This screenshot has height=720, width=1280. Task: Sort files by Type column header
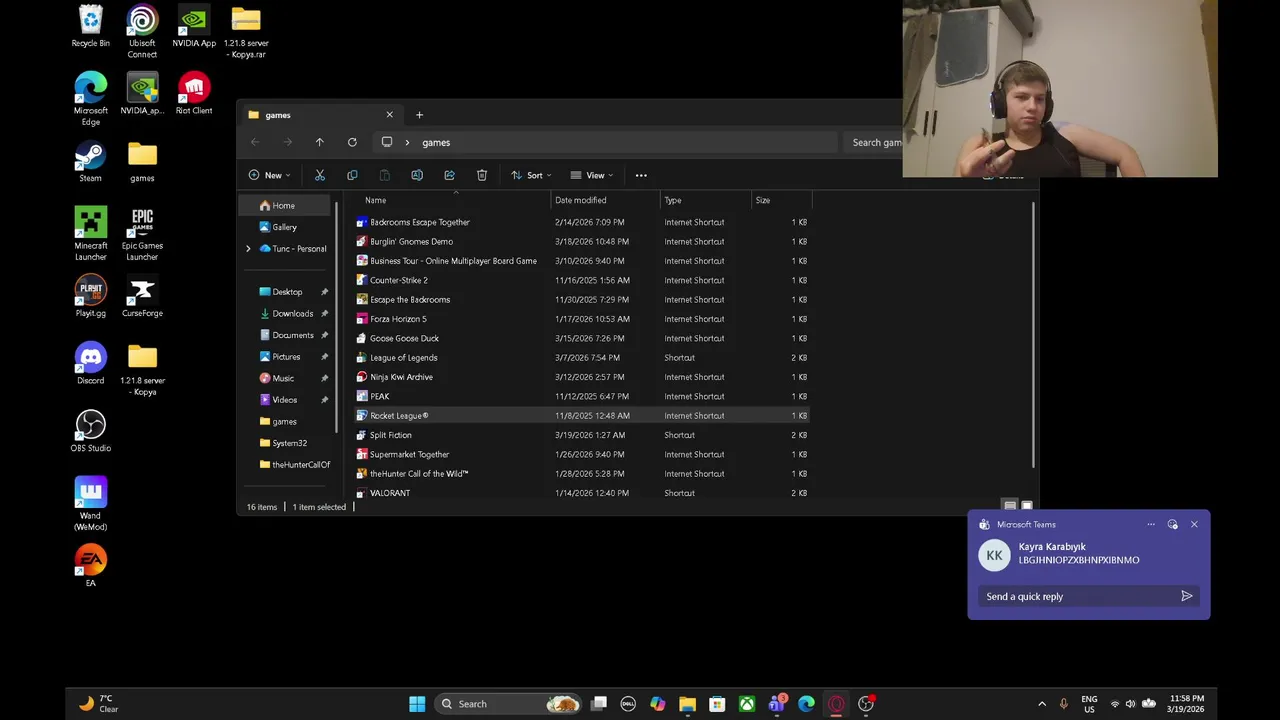click(706, 200)
